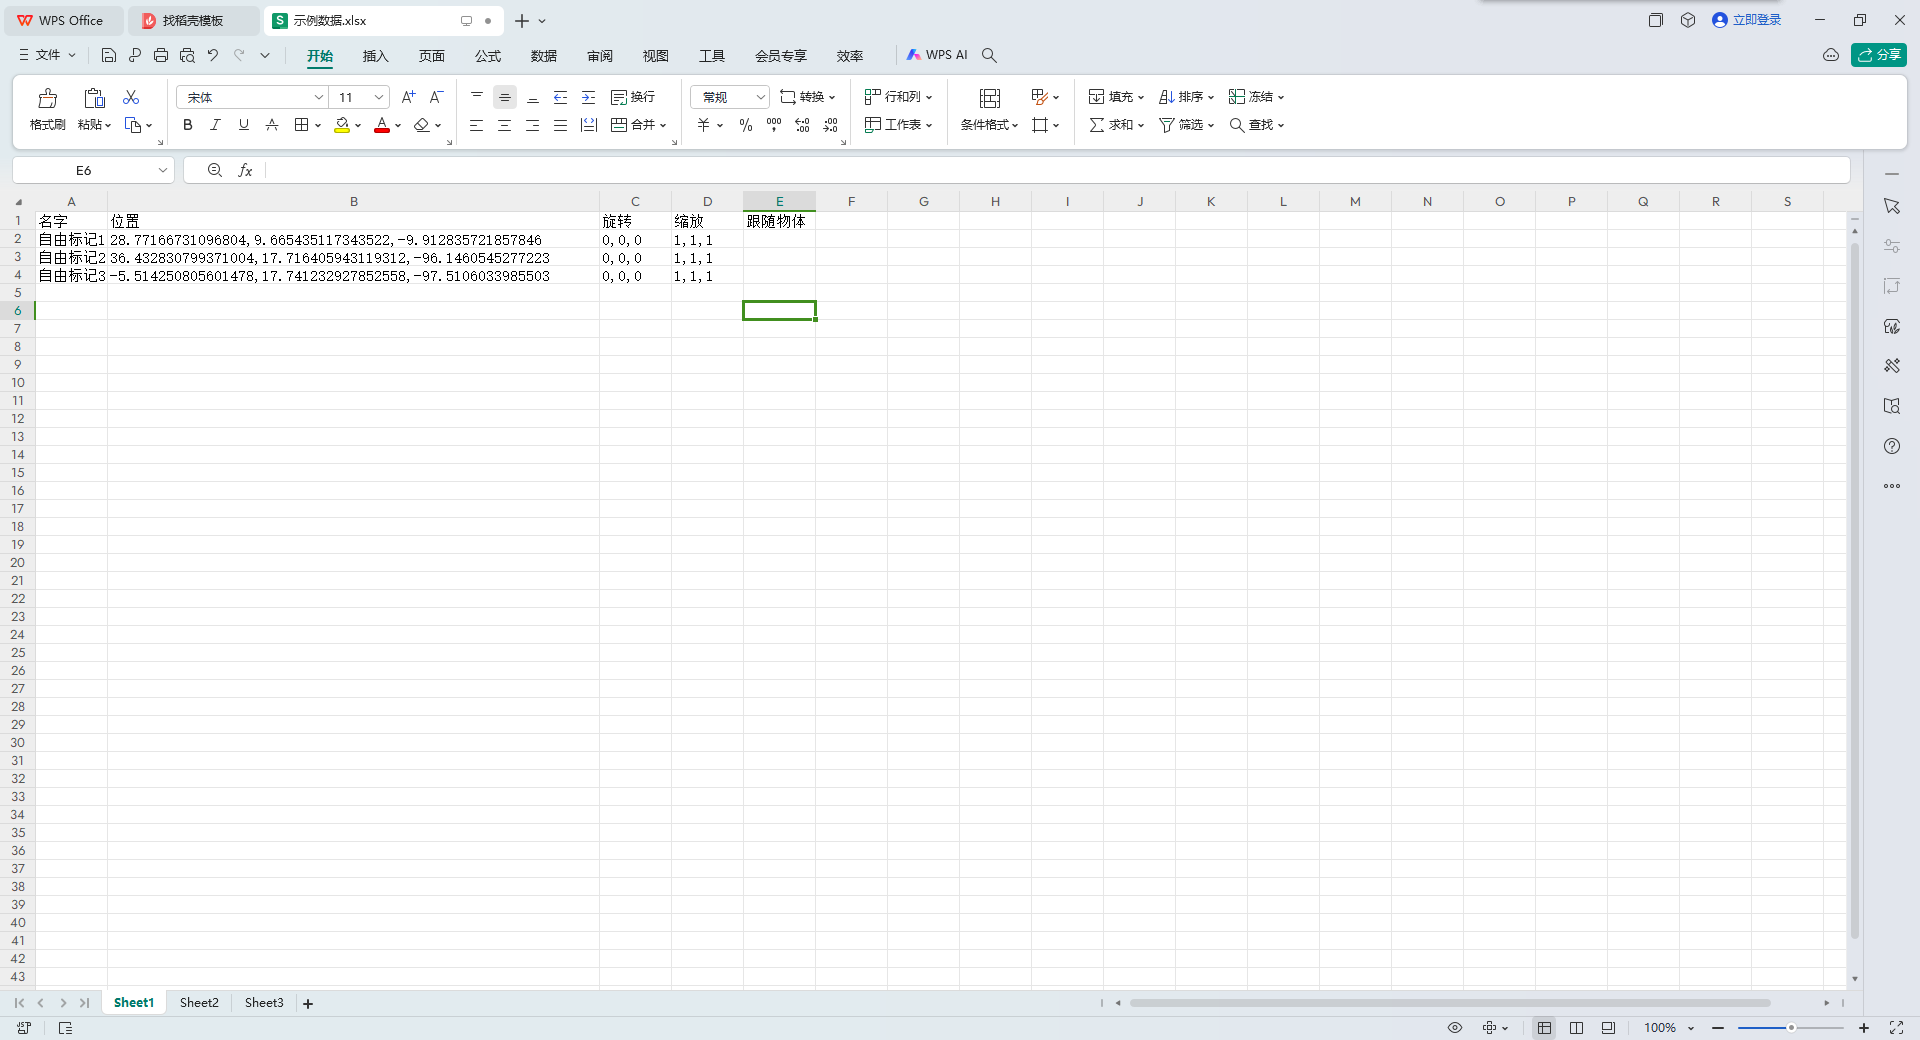This screenshot has height=1040, width=1920.
Task: Toggle middle vertical alignment
Action: point(505,97)
